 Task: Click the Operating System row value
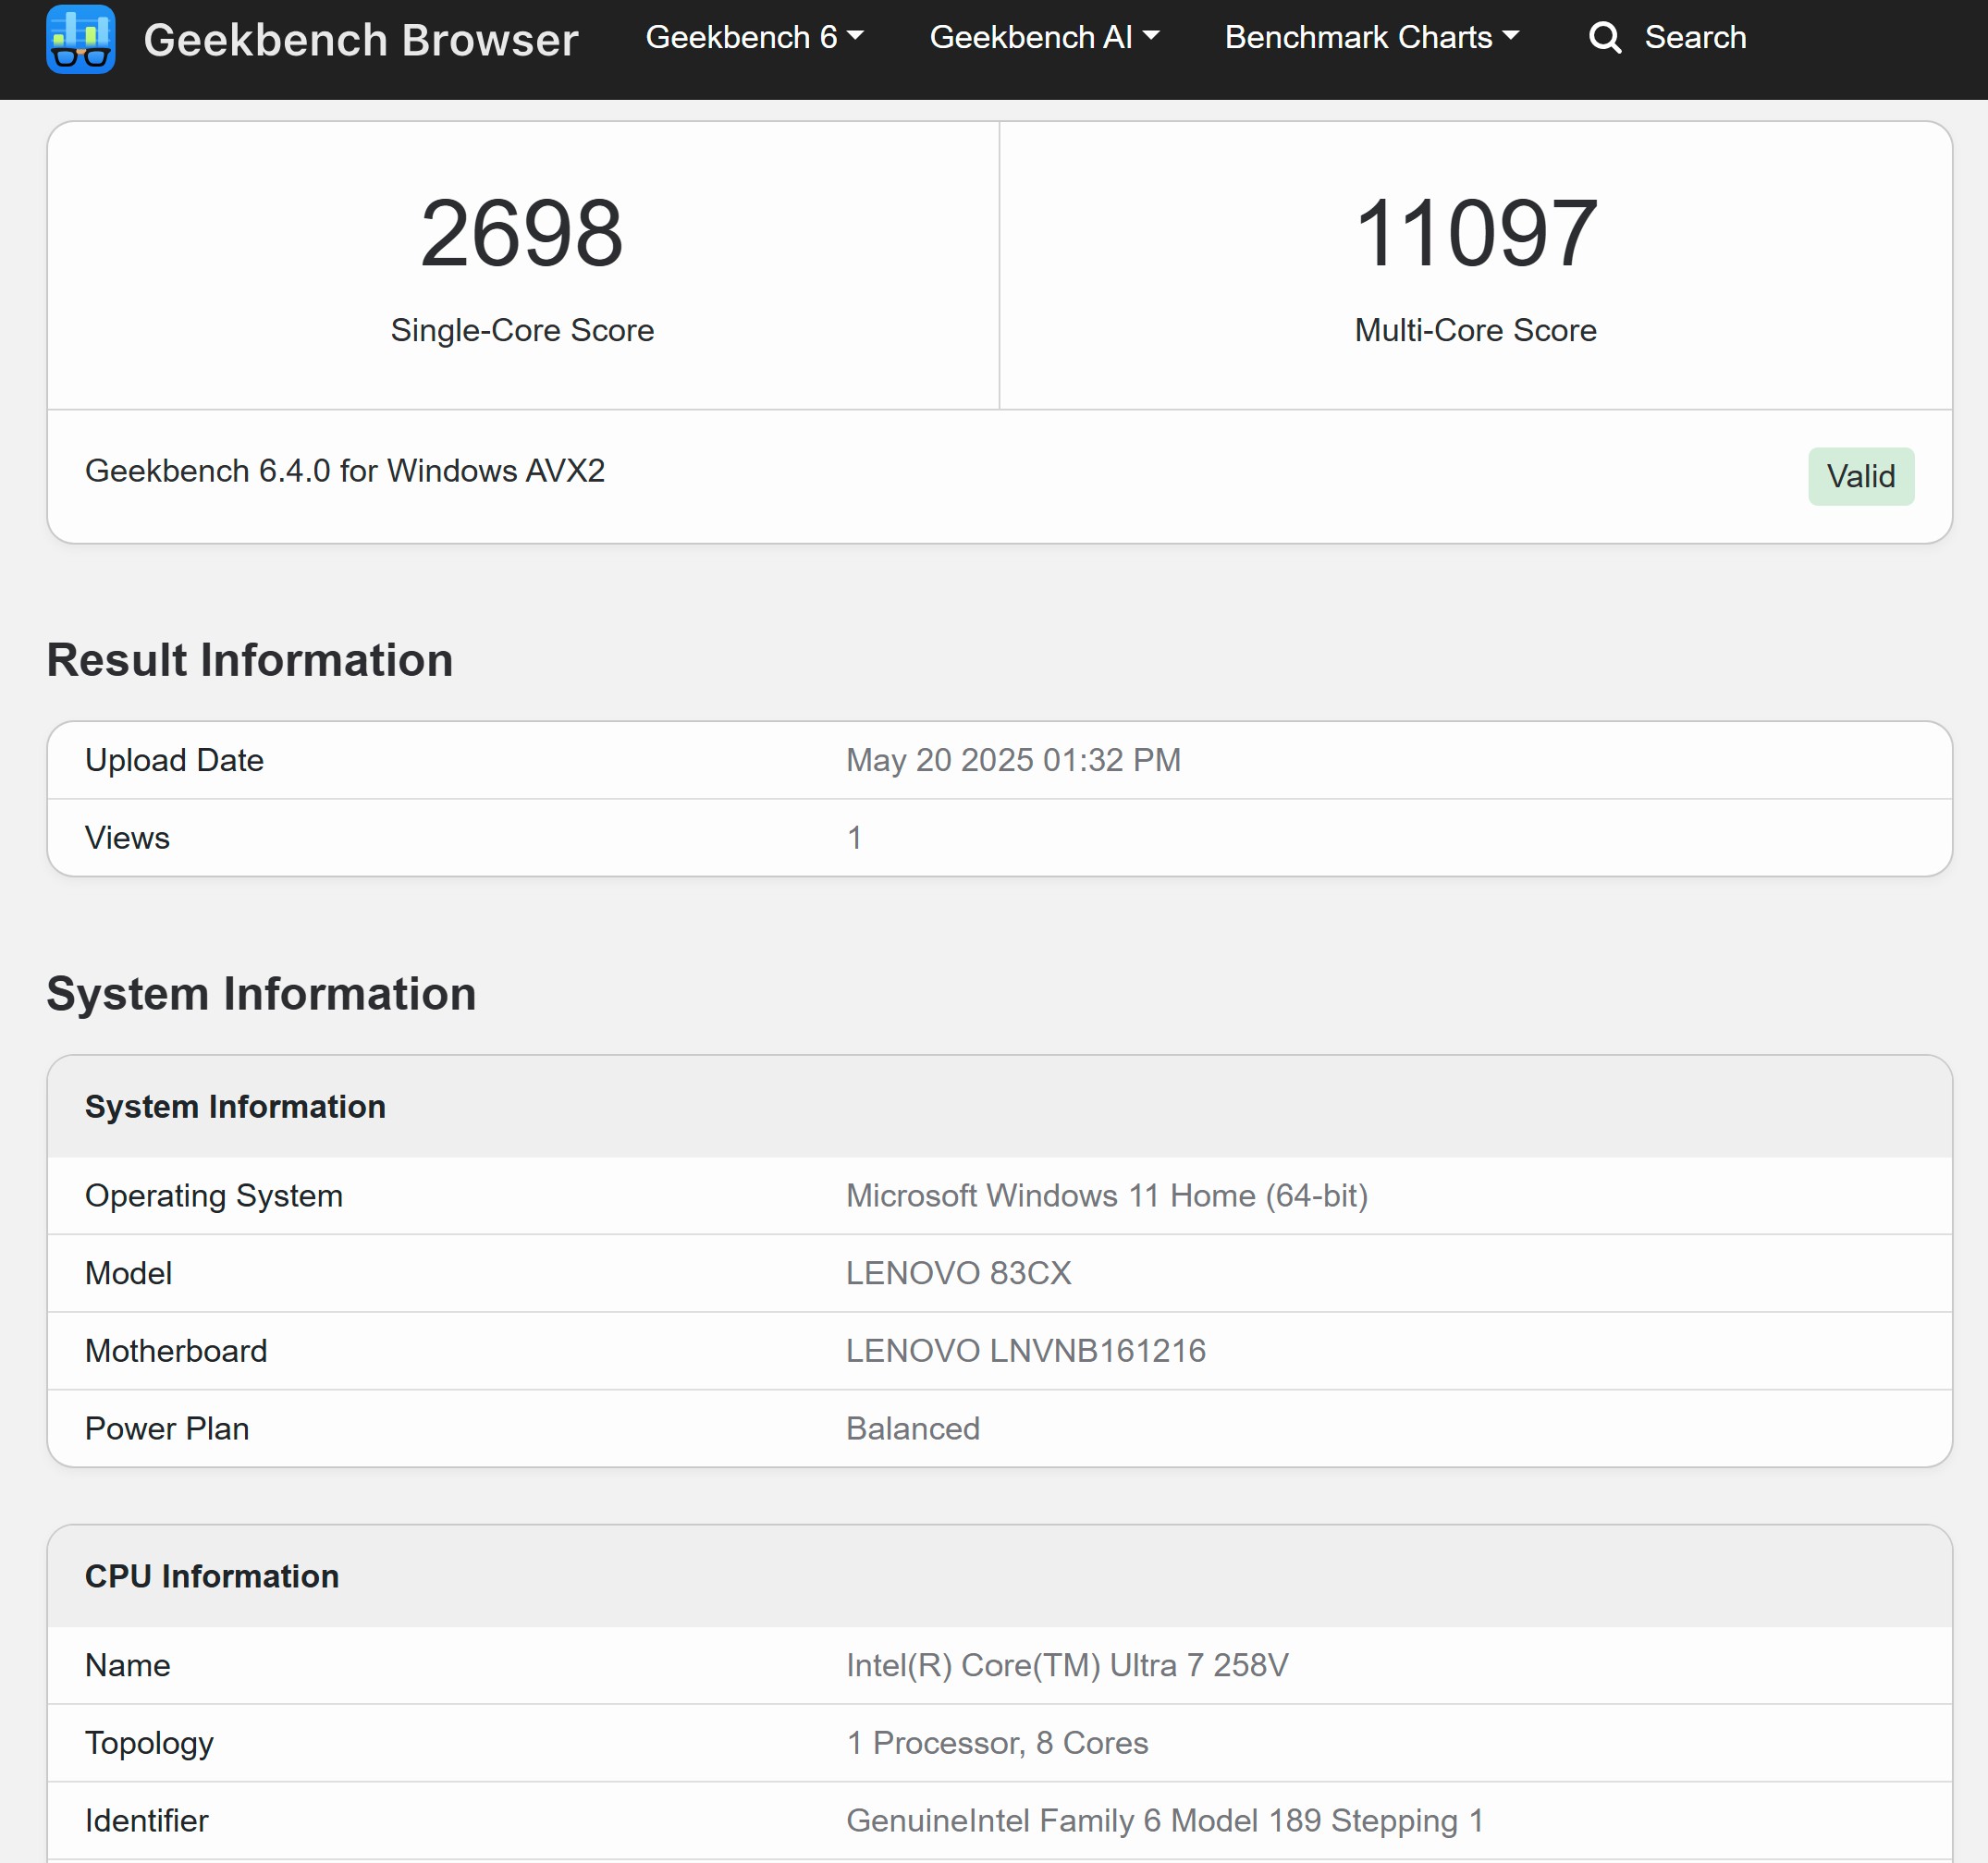coord(1106,1196)
